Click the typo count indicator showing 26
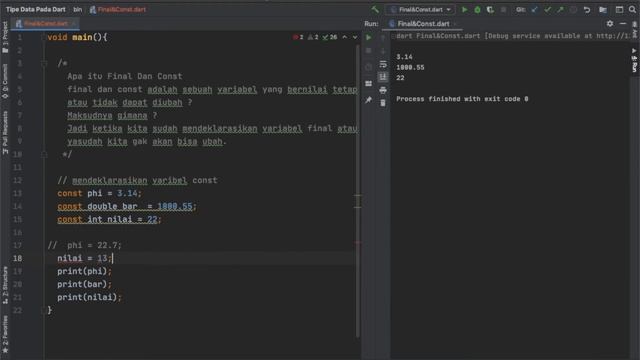The width and height of the screenshot is (640, 360). click(330, 37)
